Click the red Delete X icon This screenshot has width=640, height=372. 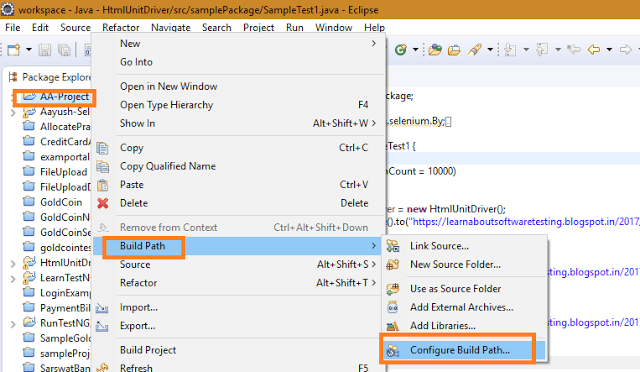coord(103,203)
